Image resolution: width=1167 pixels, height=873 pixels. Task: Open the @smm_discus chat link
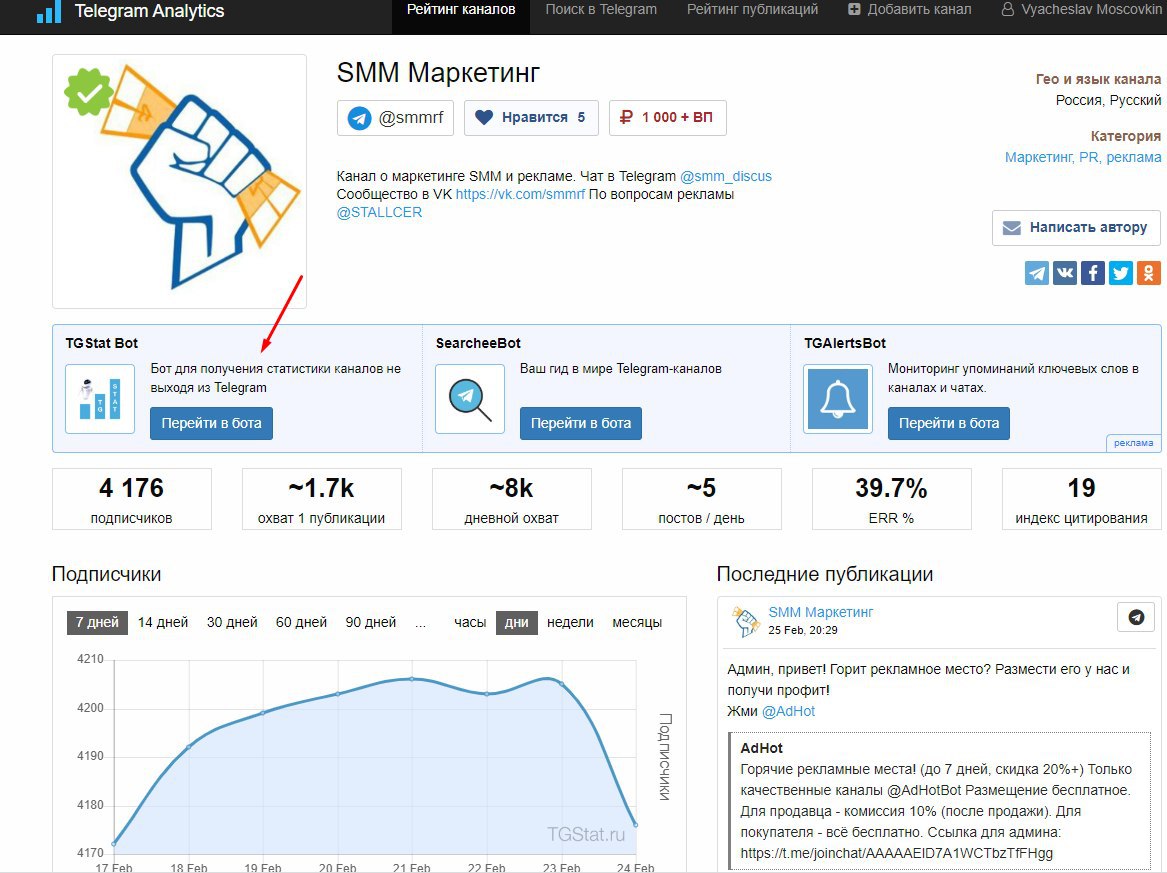[726, 176]
